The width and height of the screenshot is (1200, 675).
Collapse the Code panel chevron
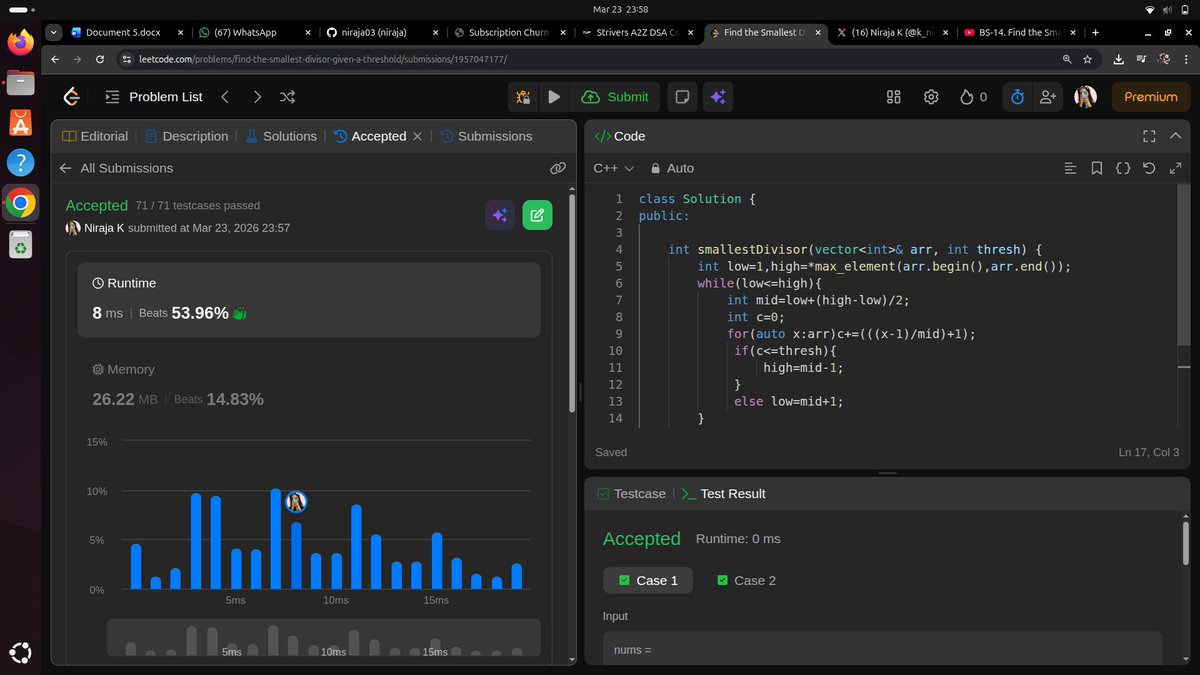click(1175, 136)
